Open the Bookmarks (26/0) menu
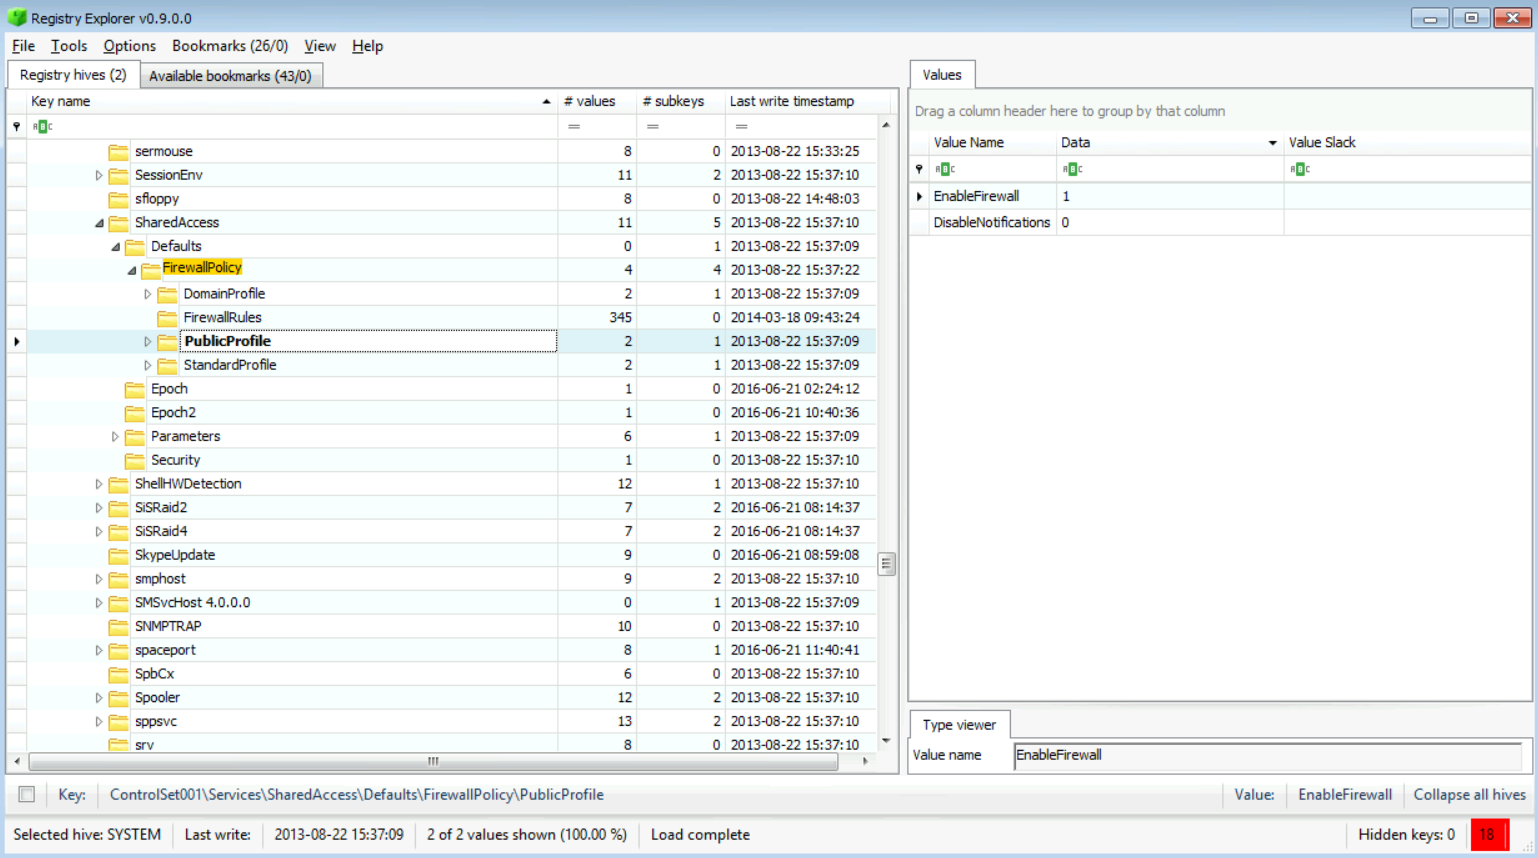1538x858 pixels. (230, 46)
